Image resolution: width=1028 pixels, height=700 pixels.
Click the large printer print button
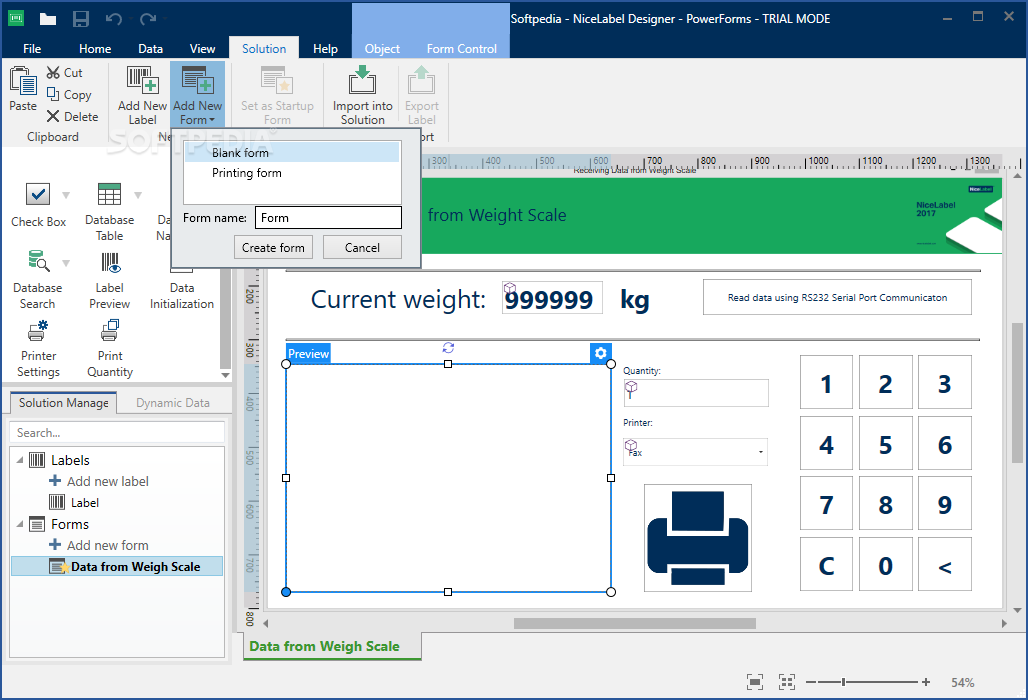tap(698, 538)
